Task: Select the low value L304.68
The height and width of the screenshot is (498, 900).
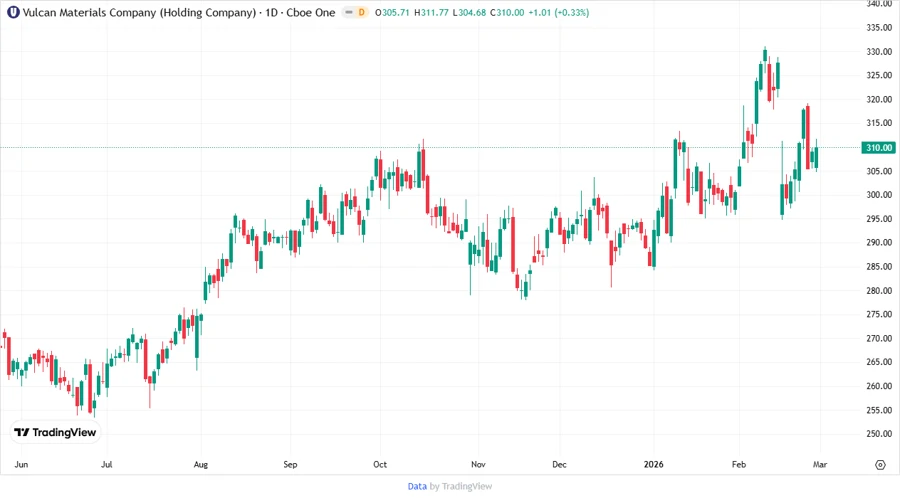Action: [x=469, y=12]
